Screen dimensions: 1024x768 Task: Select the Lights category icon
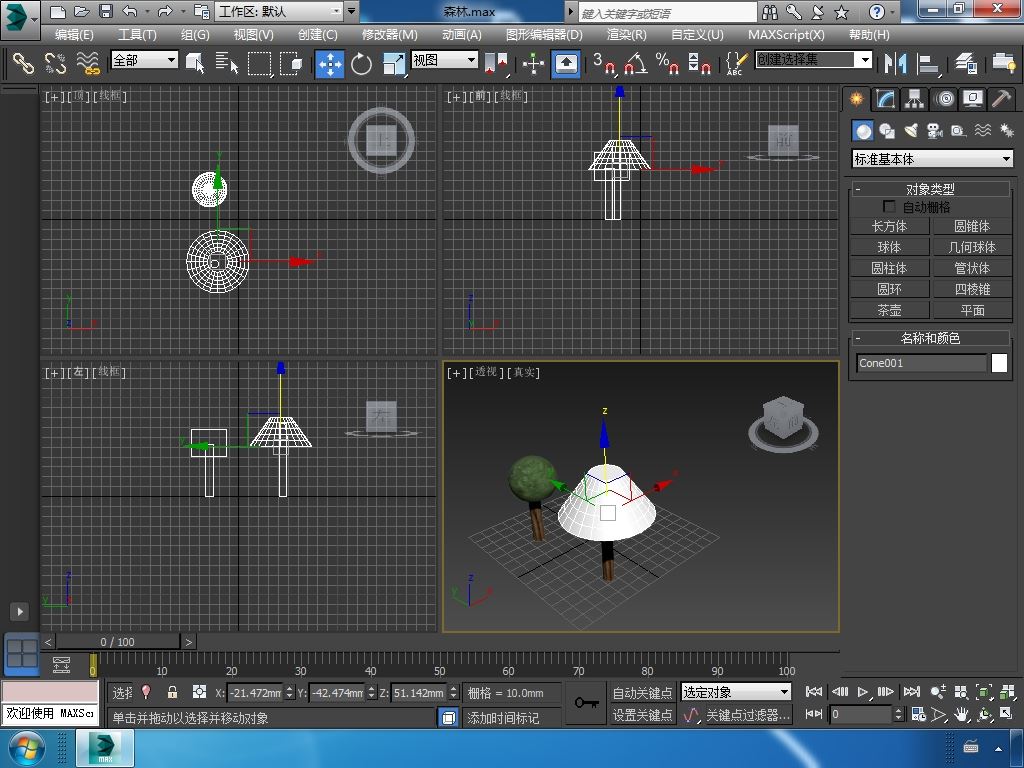click(x=911, y=131)
